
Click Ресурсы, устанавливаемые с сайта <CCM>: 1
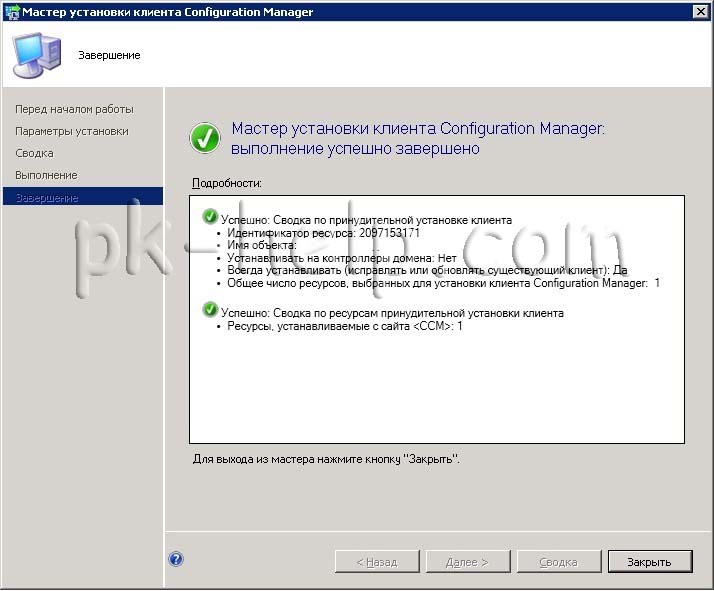click(345, 326)
